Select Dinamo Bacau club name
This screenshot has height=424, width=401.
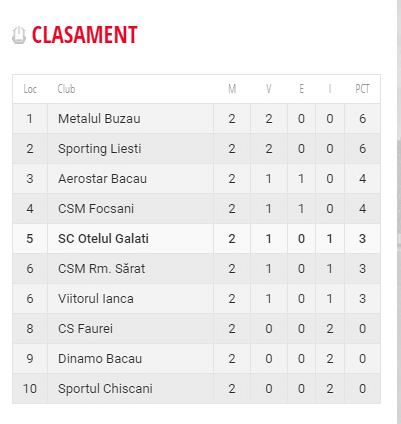click(100, 359)
